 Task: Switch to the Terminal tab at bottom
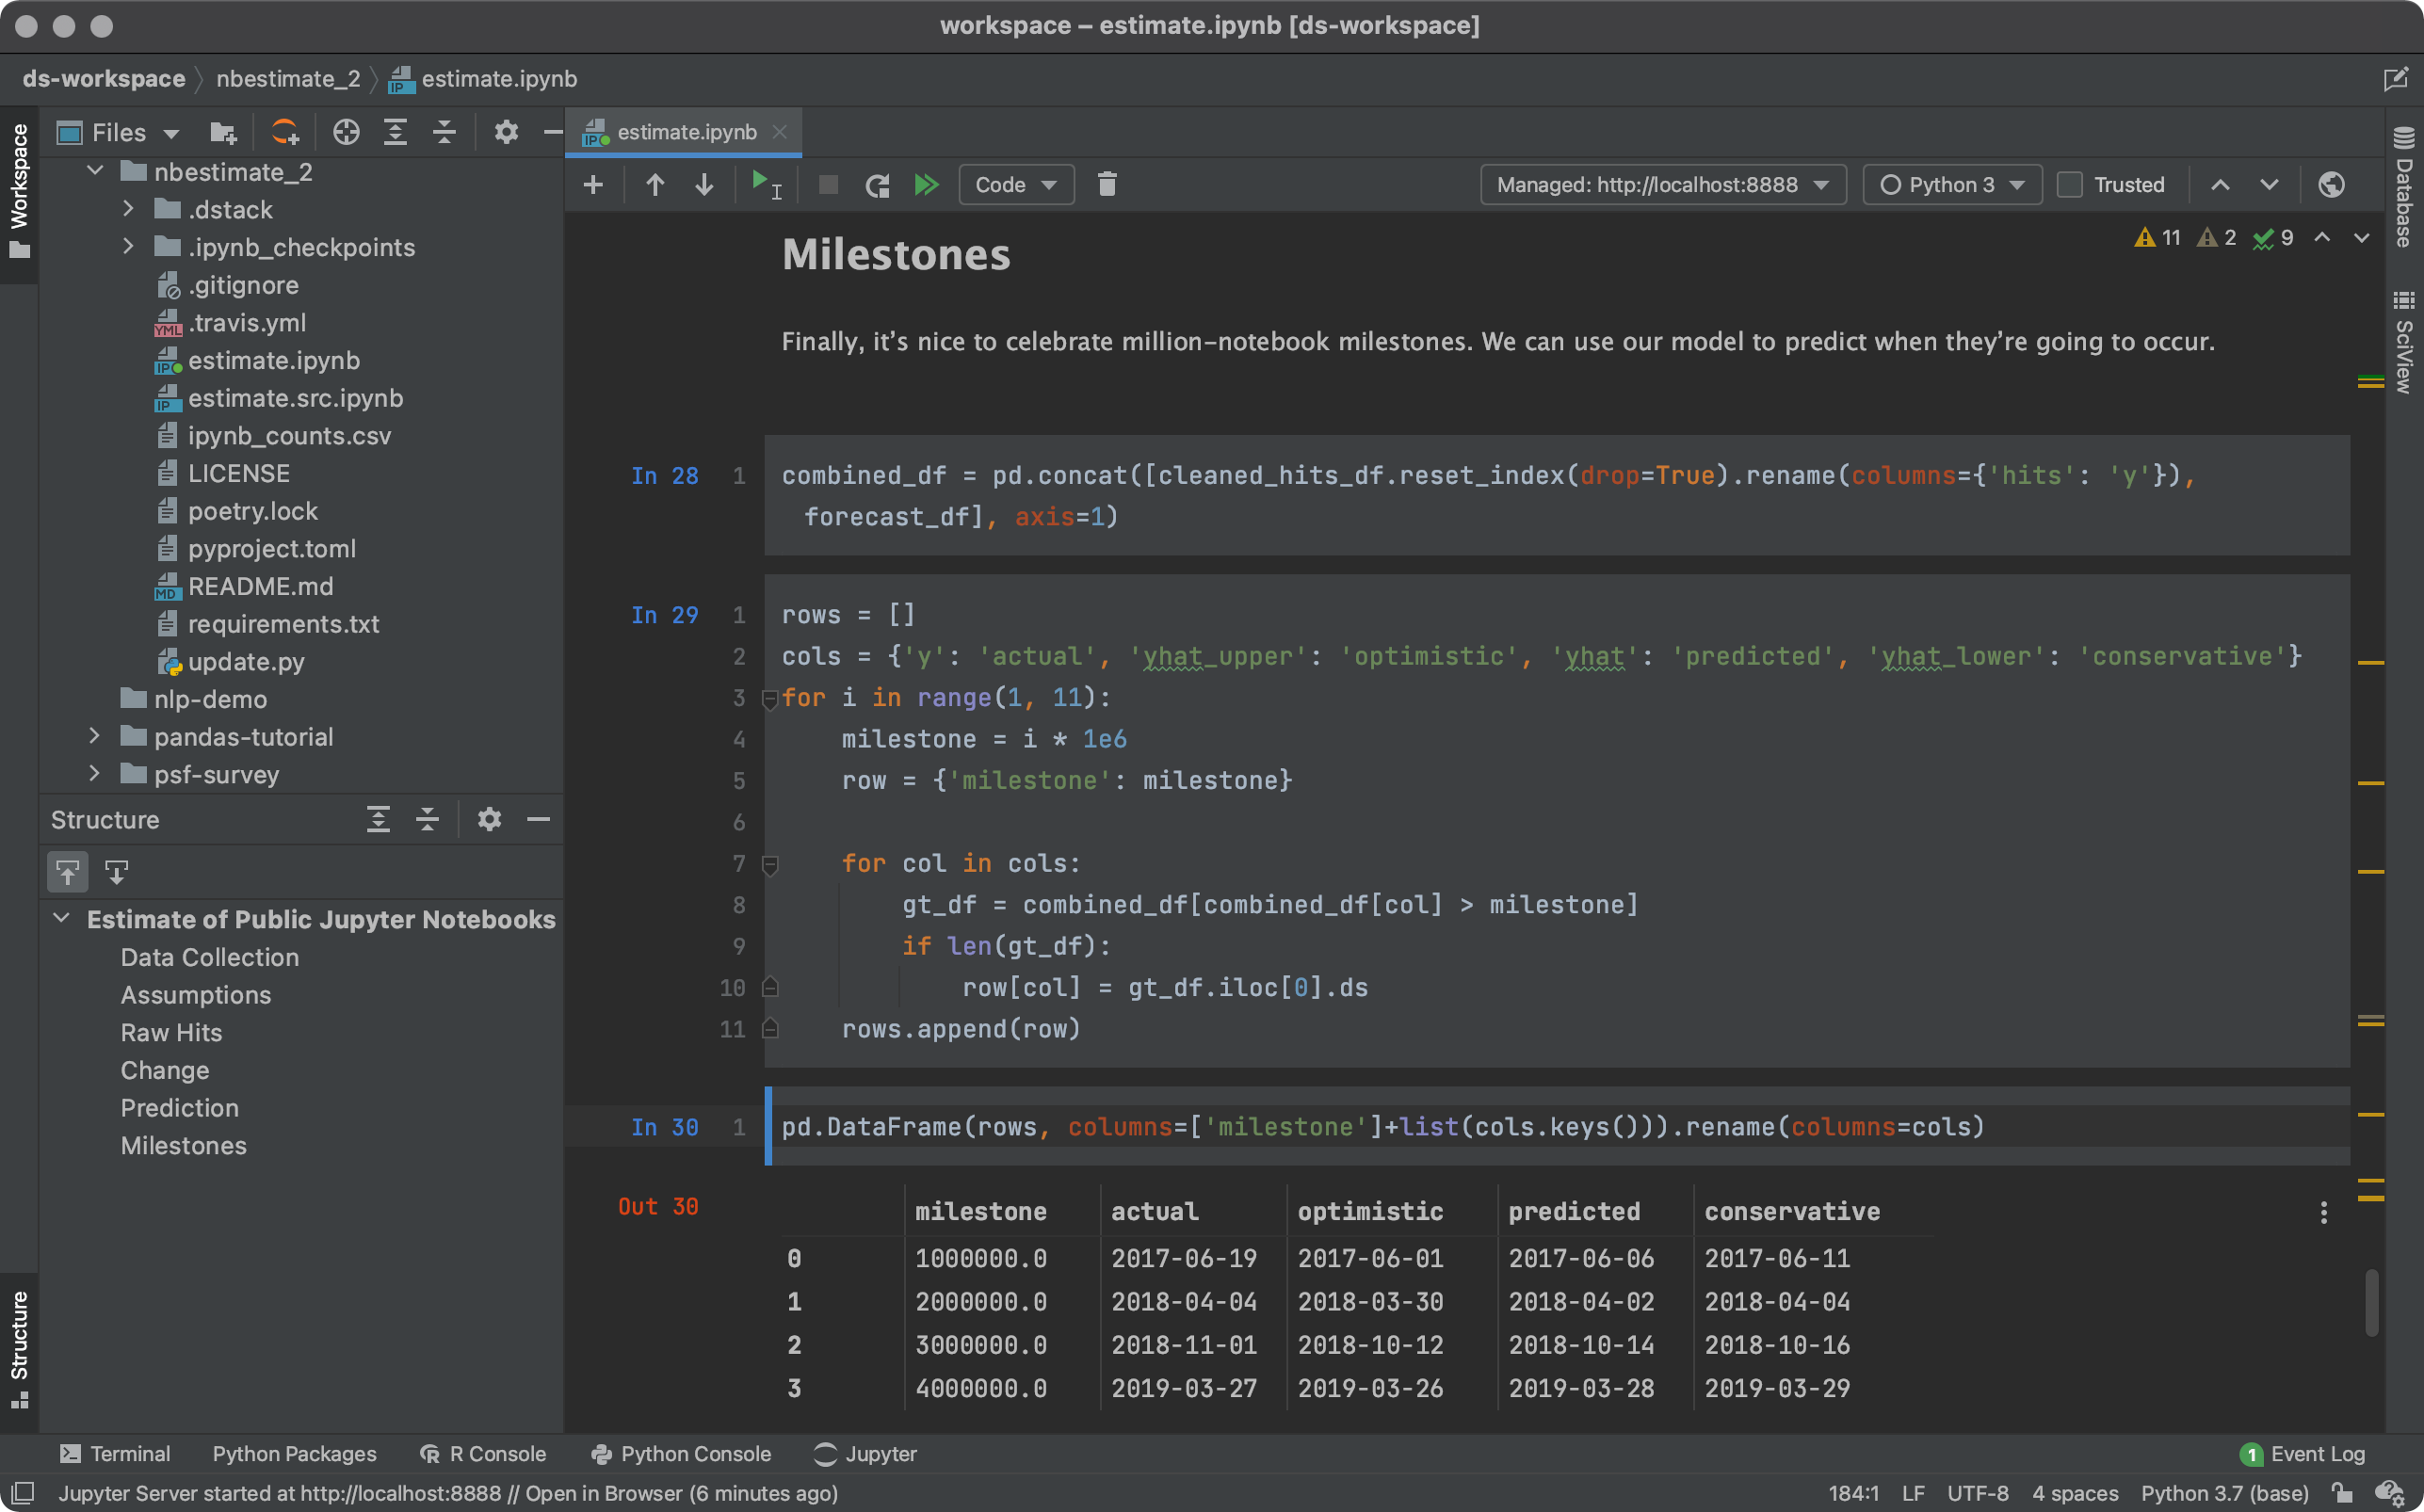[115, 1453]
